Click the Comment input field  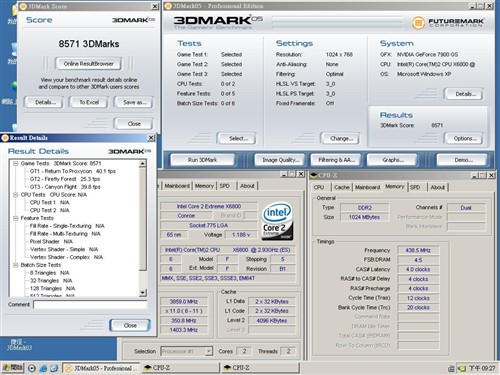coord(90,305)
